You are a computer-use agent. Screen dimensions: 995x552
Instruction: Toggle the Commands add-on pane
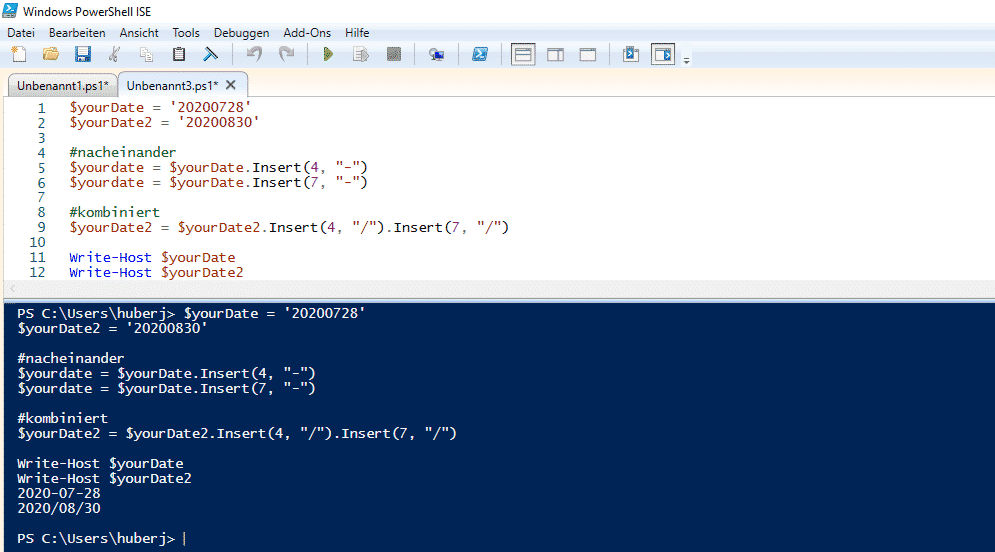(663, 55)
